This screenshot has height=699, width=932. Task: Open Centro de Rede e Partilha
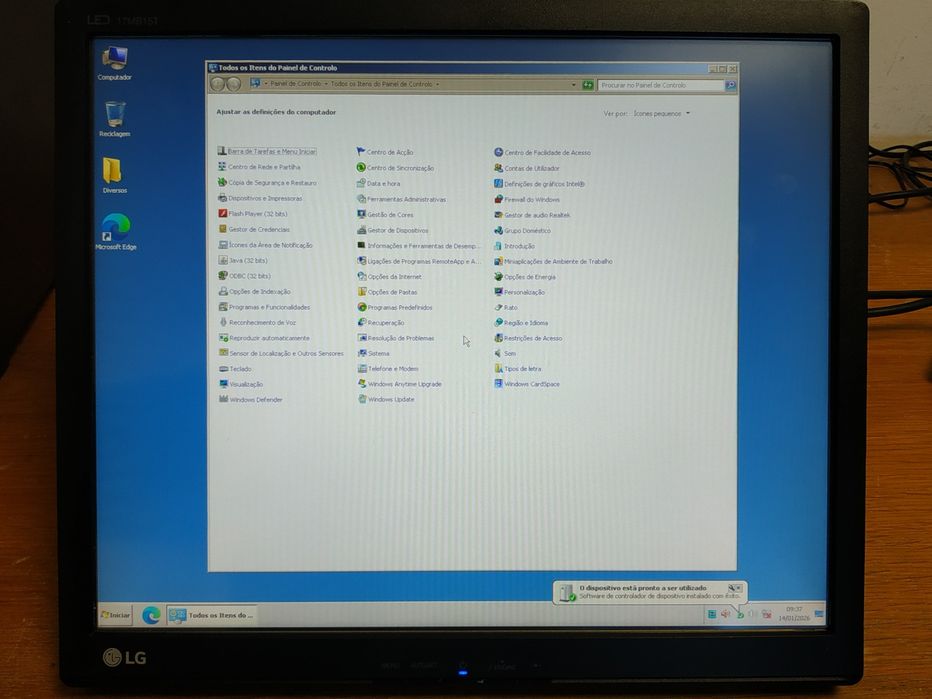point(259,167)
